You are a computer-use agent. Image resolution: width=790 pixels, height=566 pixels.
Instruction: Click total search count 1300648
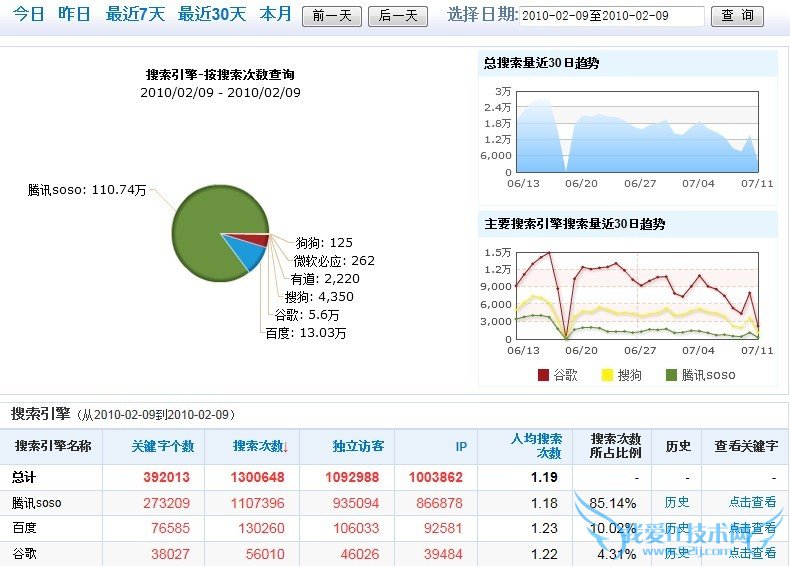pos(257,477)
